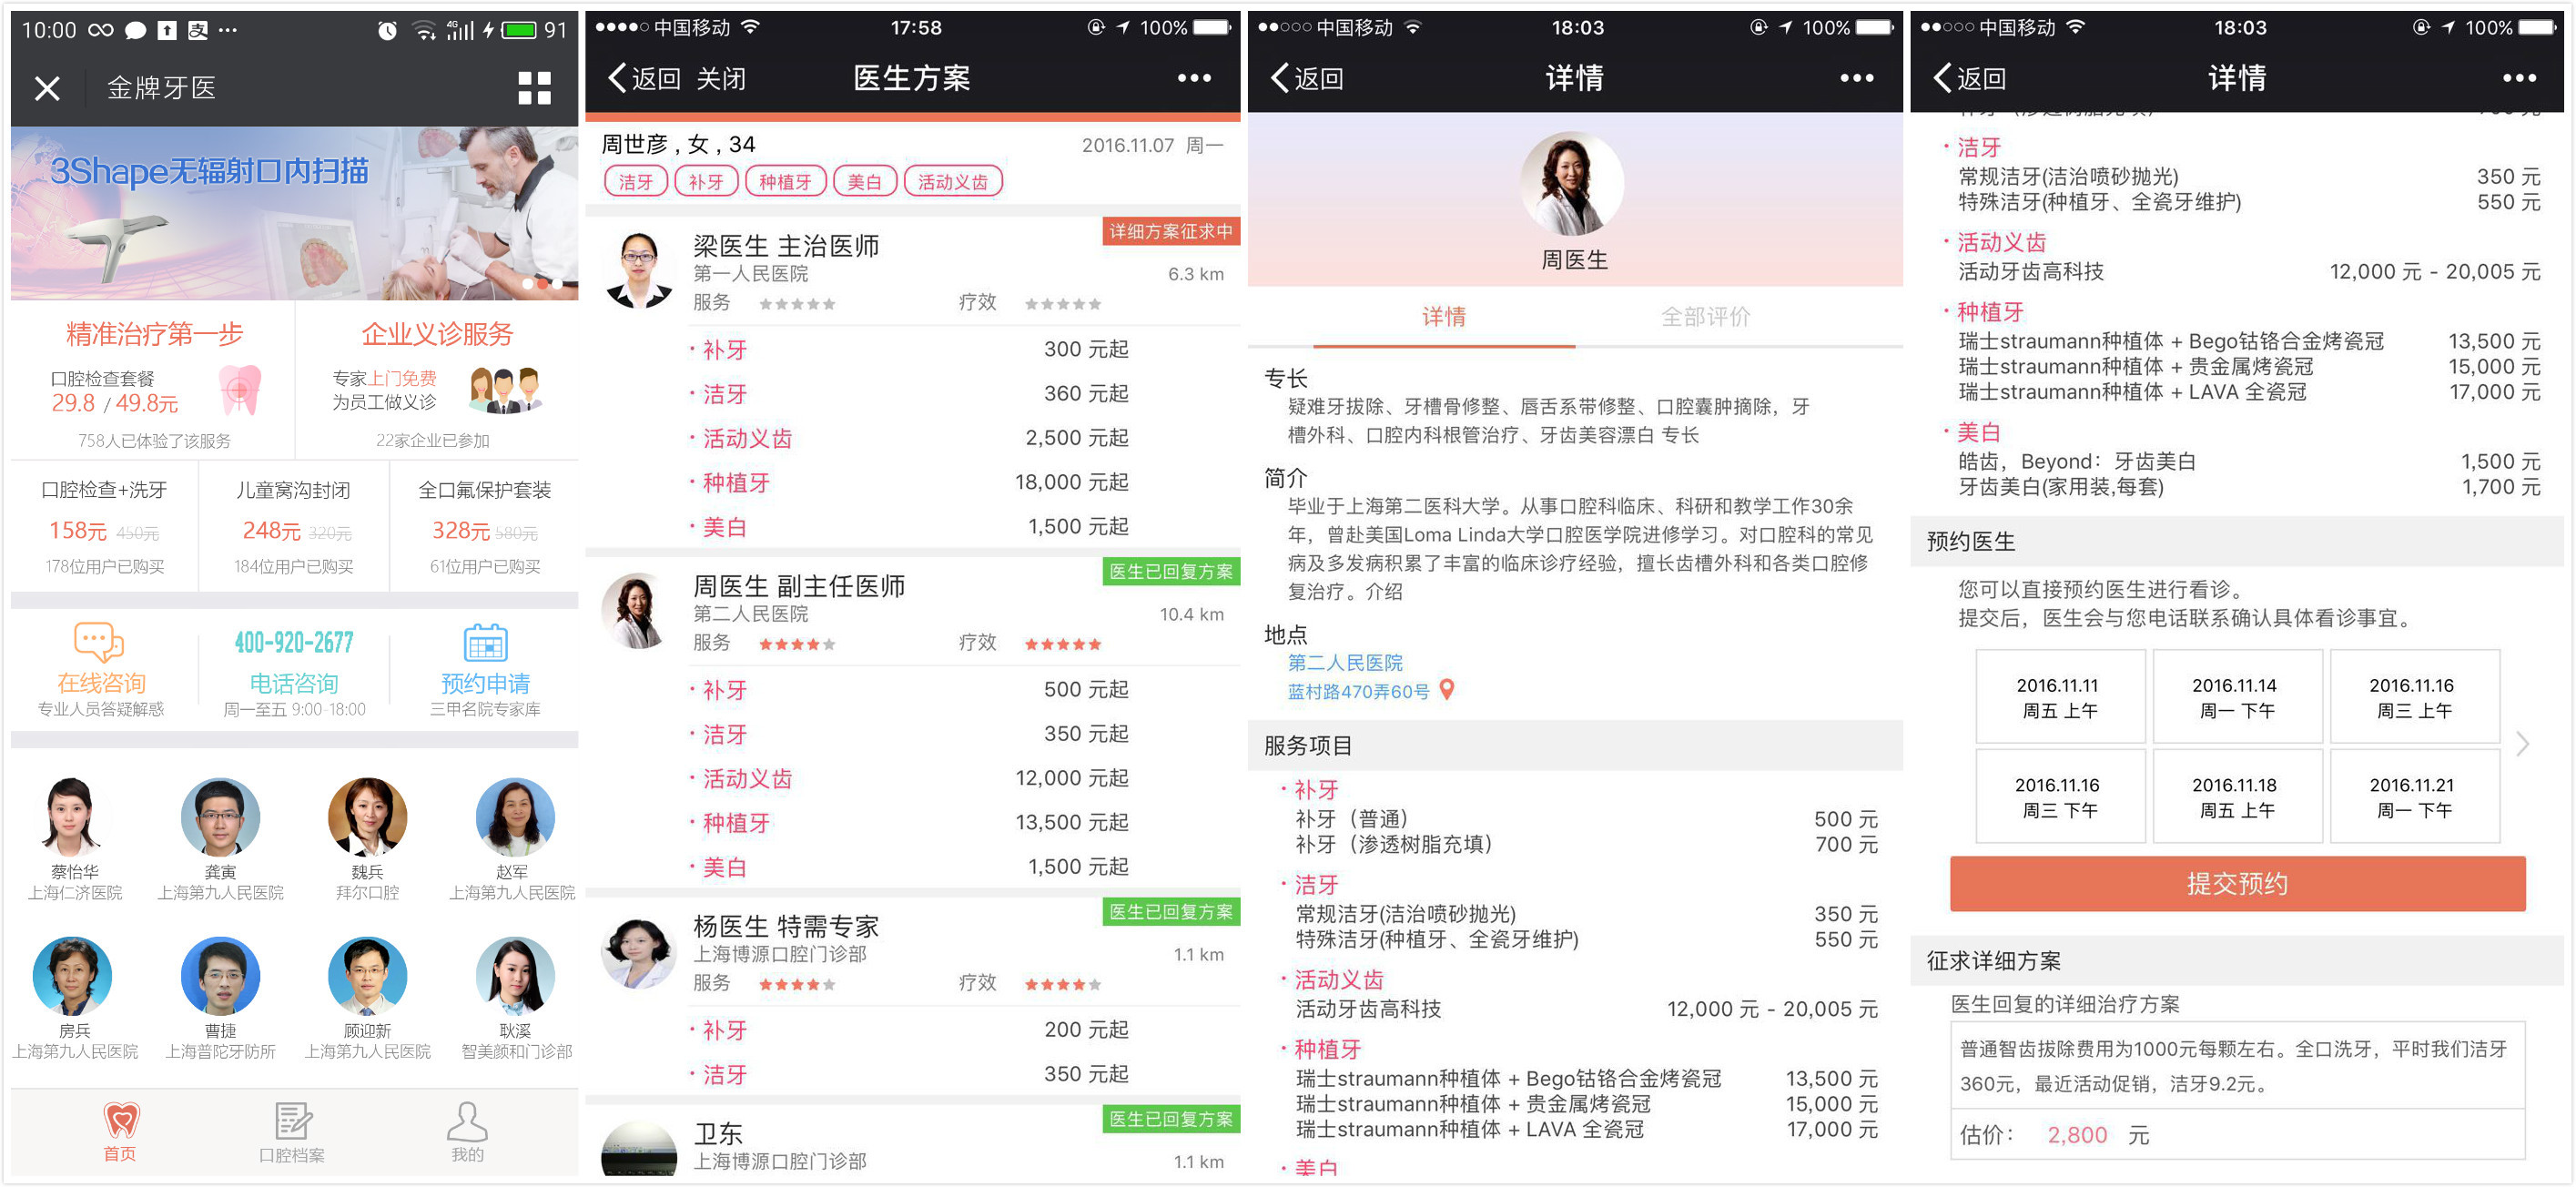2576x1187 pixels.
Task: Open the 第二人民医院 location link
Action: tap(1345, 662)
